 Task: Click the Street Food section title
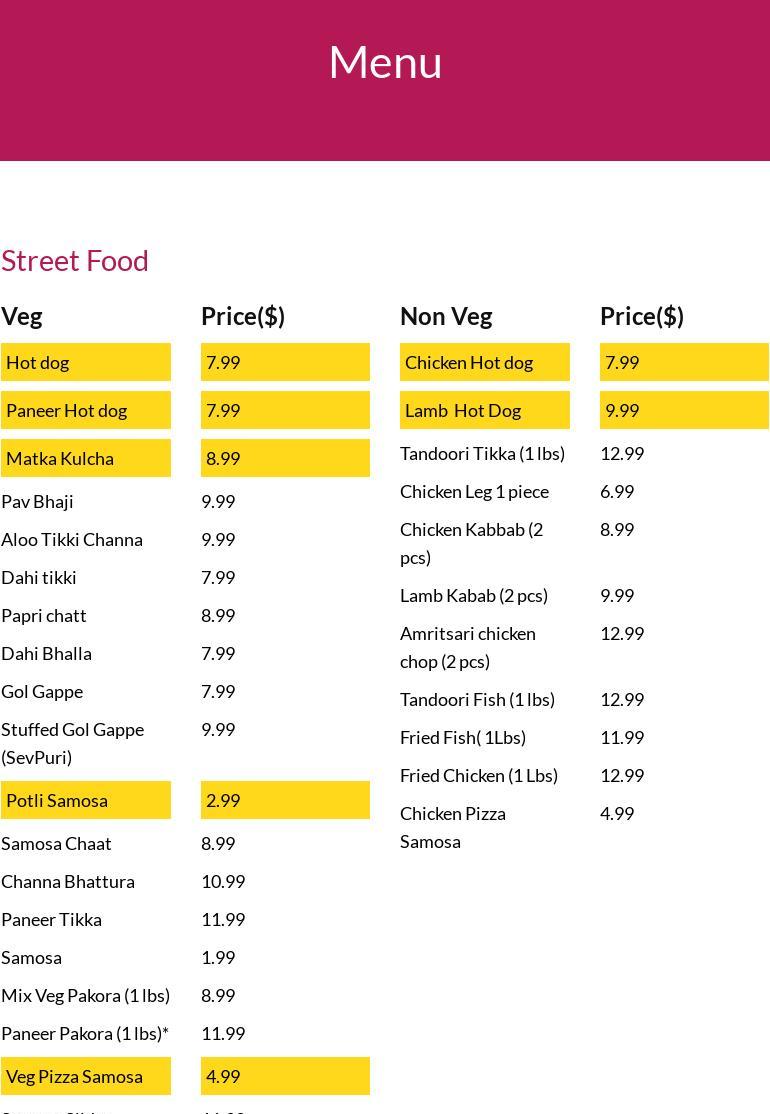tap(75, 260)
